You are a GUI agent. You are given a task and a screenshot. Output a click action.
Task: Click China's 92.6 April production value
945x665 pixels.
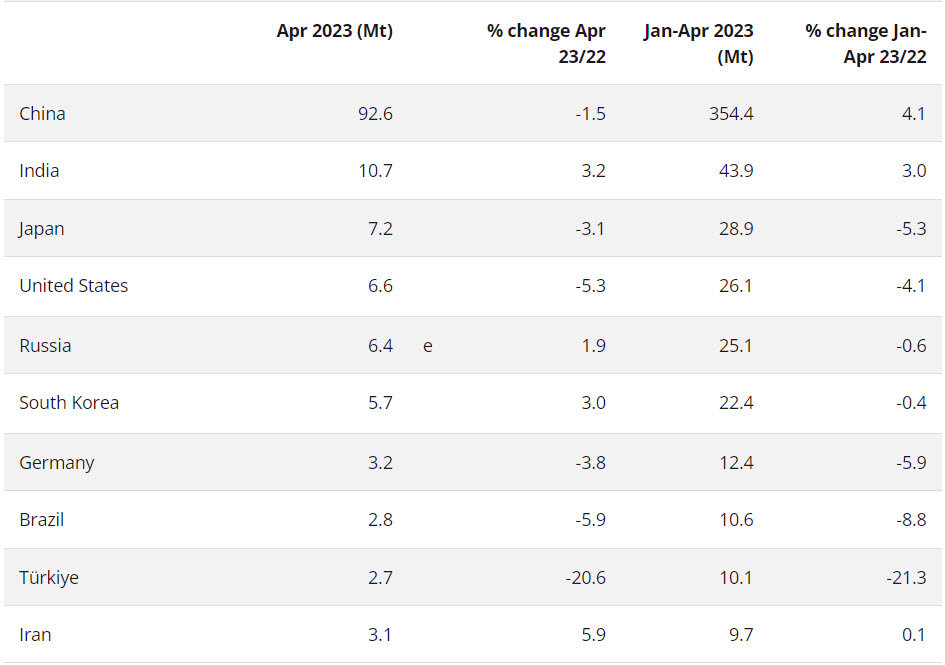(375, 113)
